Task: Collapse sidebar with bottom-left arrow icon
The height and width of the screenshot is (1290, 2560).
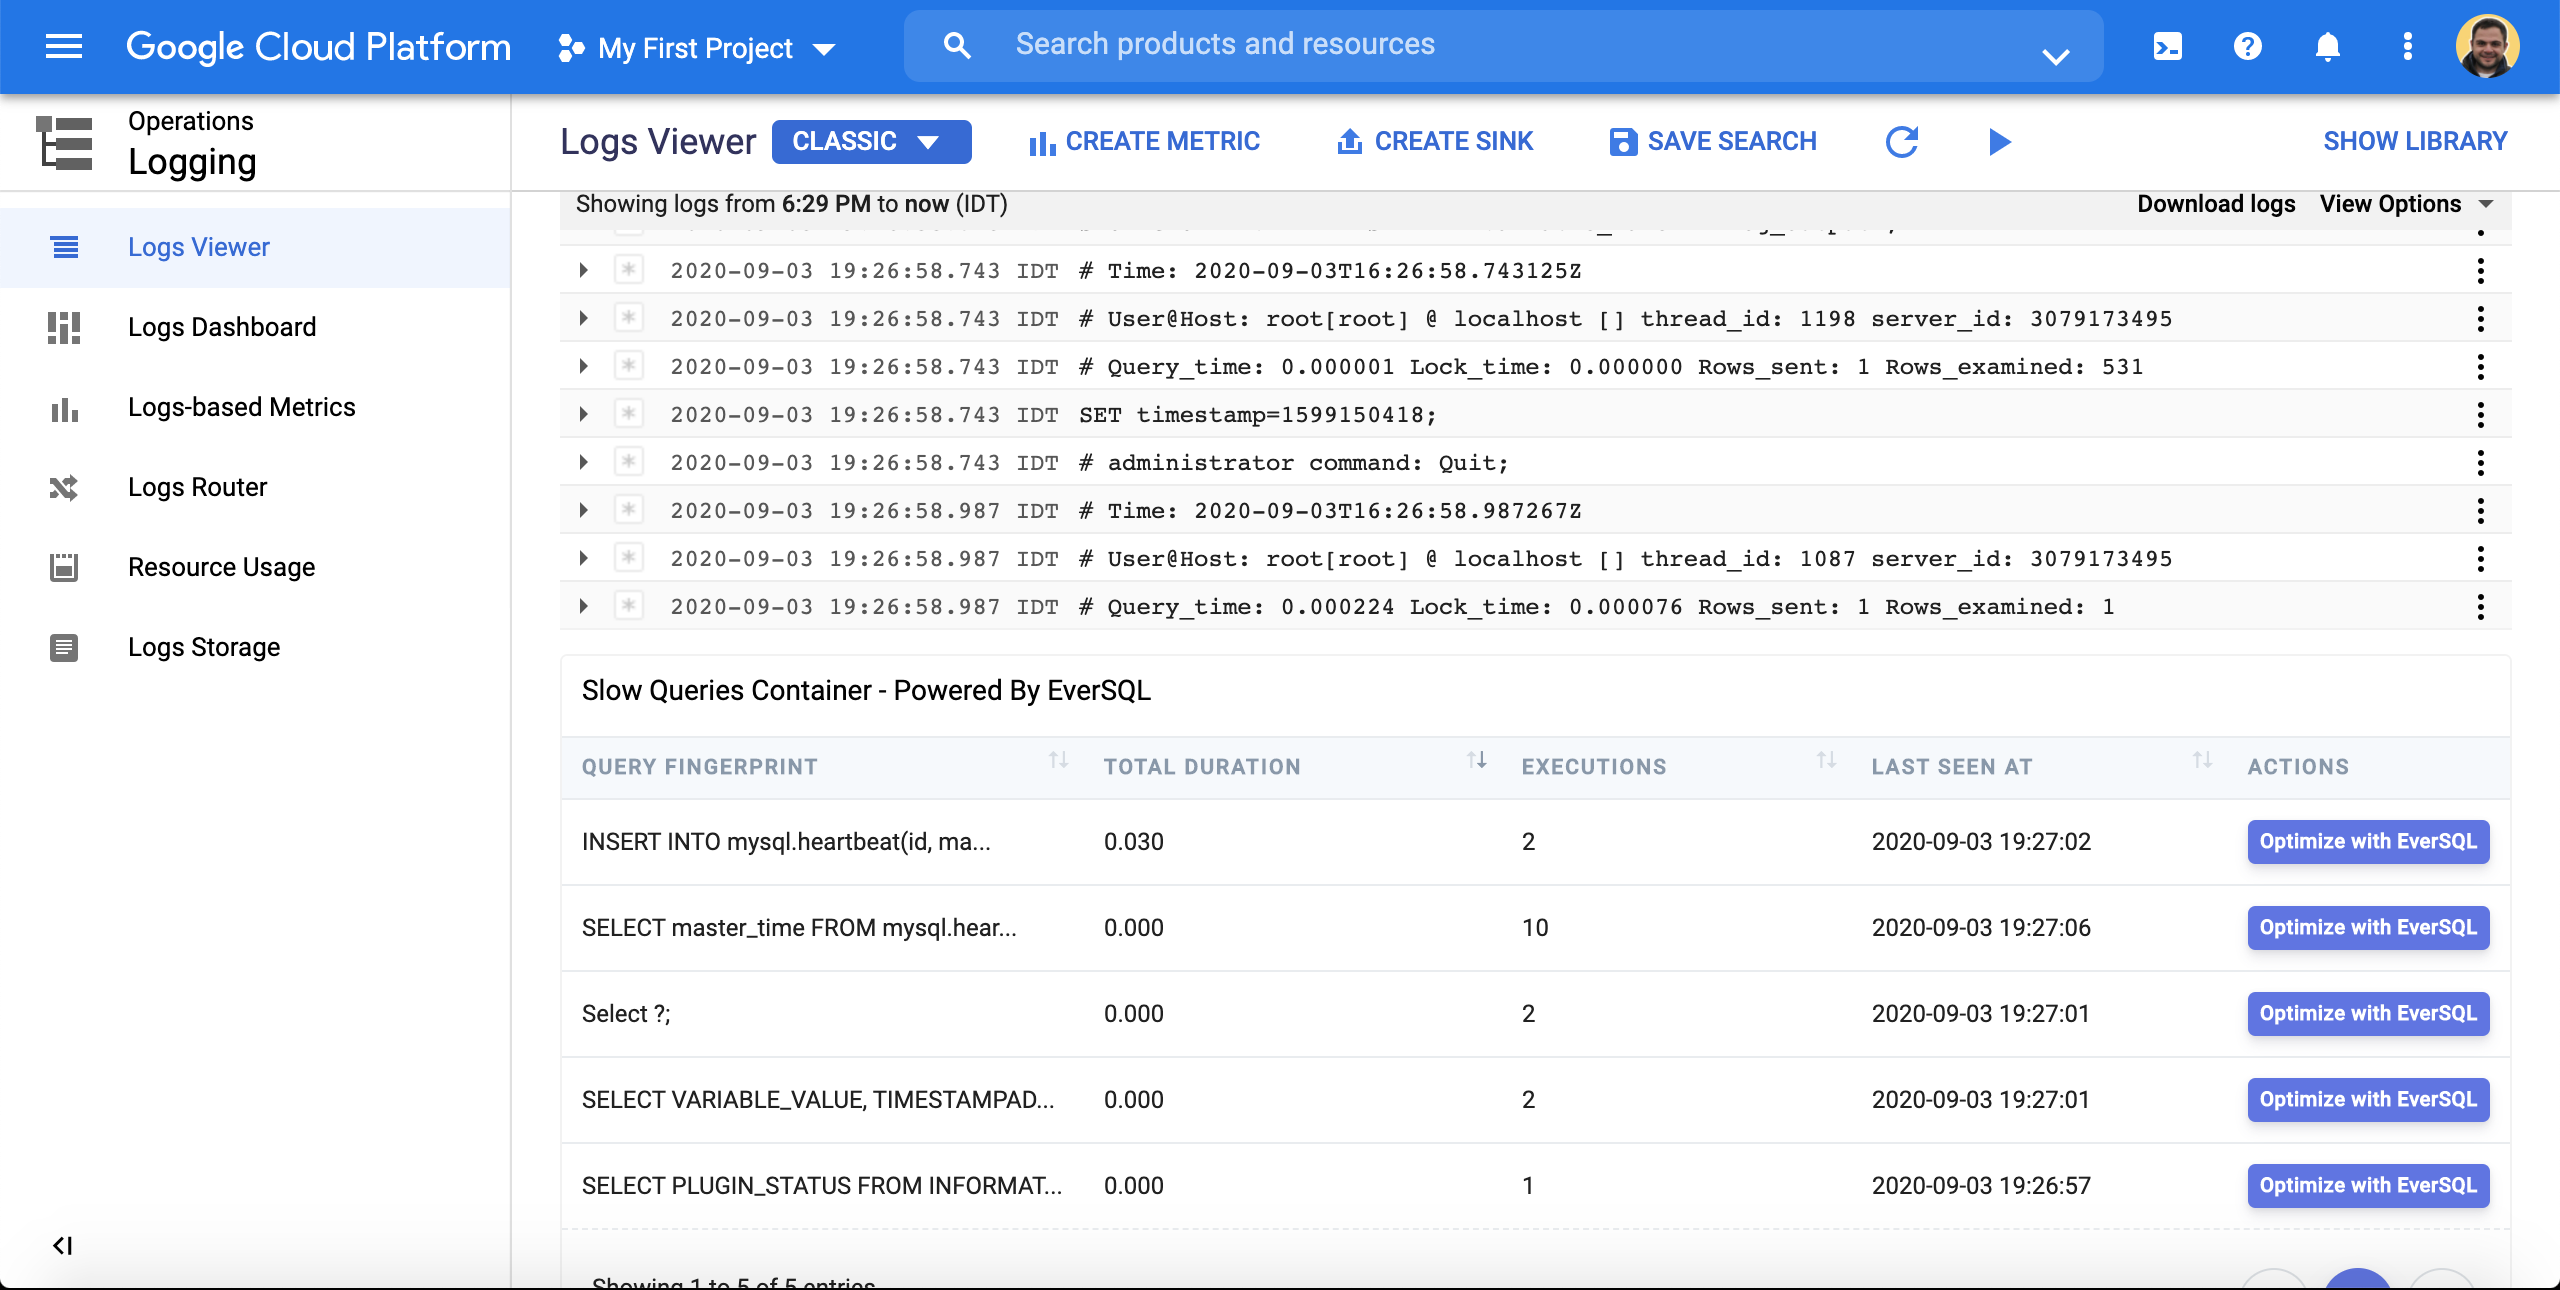Action: (62, 1245)
